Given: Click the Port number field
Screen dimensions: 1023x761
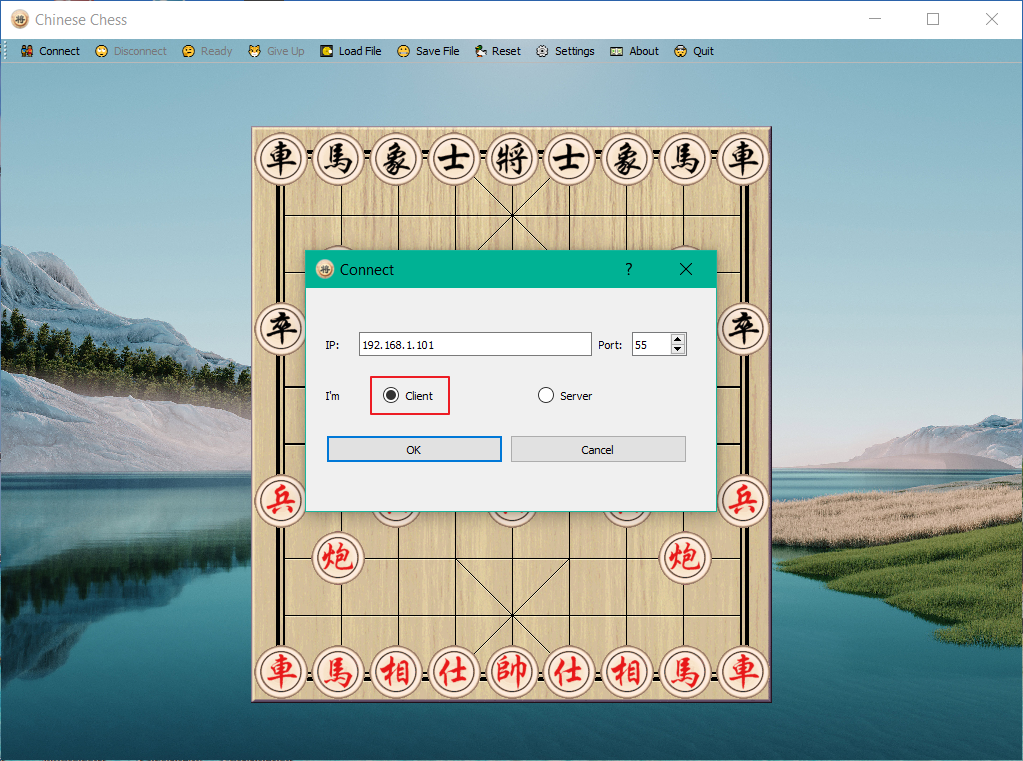Looking at the screenshot, I should [x=649, y=345].
